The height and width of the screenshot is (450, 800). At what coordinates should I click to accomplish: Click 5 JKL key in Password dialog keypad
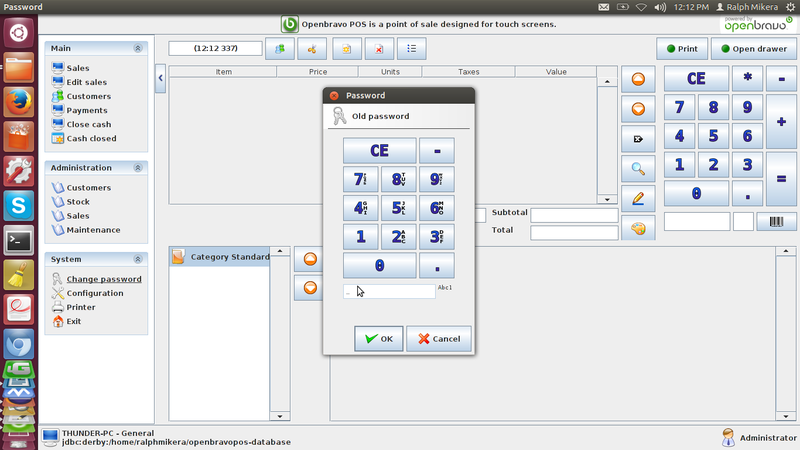(398, 208)
